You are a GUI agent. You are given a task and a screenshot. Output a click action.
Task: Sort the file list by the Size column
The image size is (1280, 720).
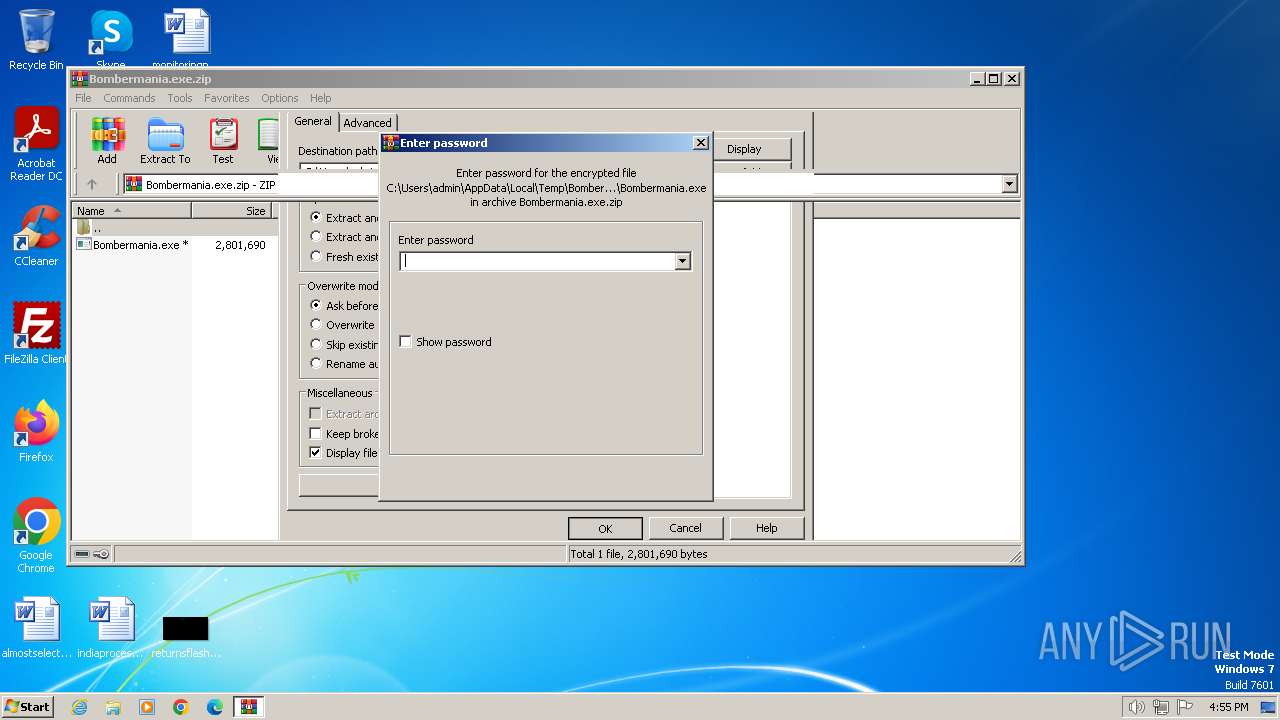click(232, 211)
